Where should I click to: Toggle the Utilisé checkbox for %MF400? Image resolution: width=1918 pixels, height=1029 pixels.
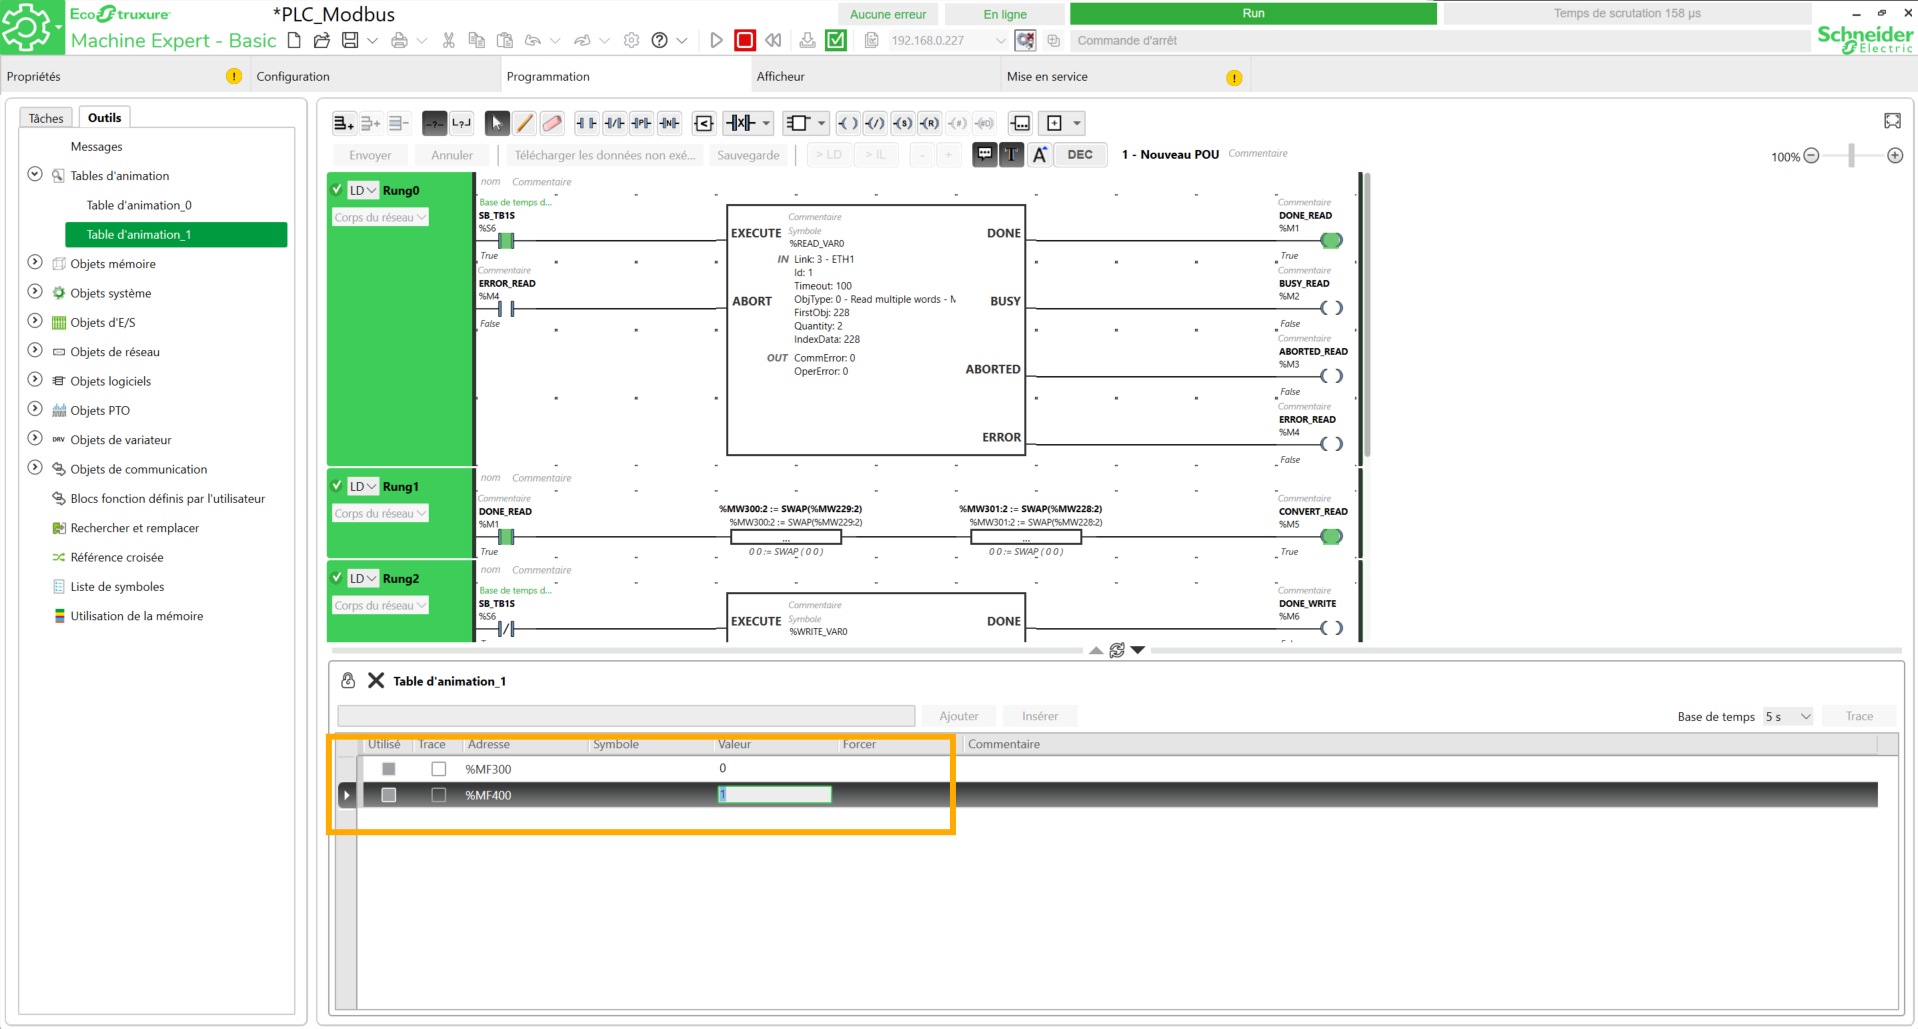(x=389, y=795)
